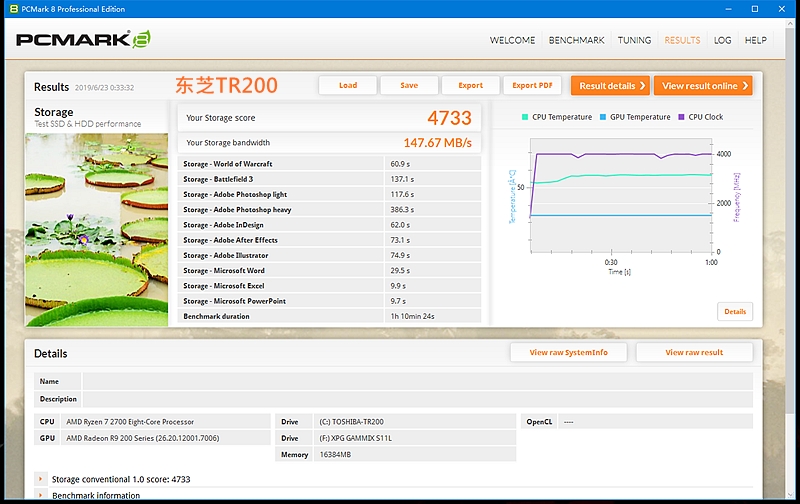
Task: Click the '(F:) XPG GAMMIX S11L' drive value
Action: click(356, 438)
